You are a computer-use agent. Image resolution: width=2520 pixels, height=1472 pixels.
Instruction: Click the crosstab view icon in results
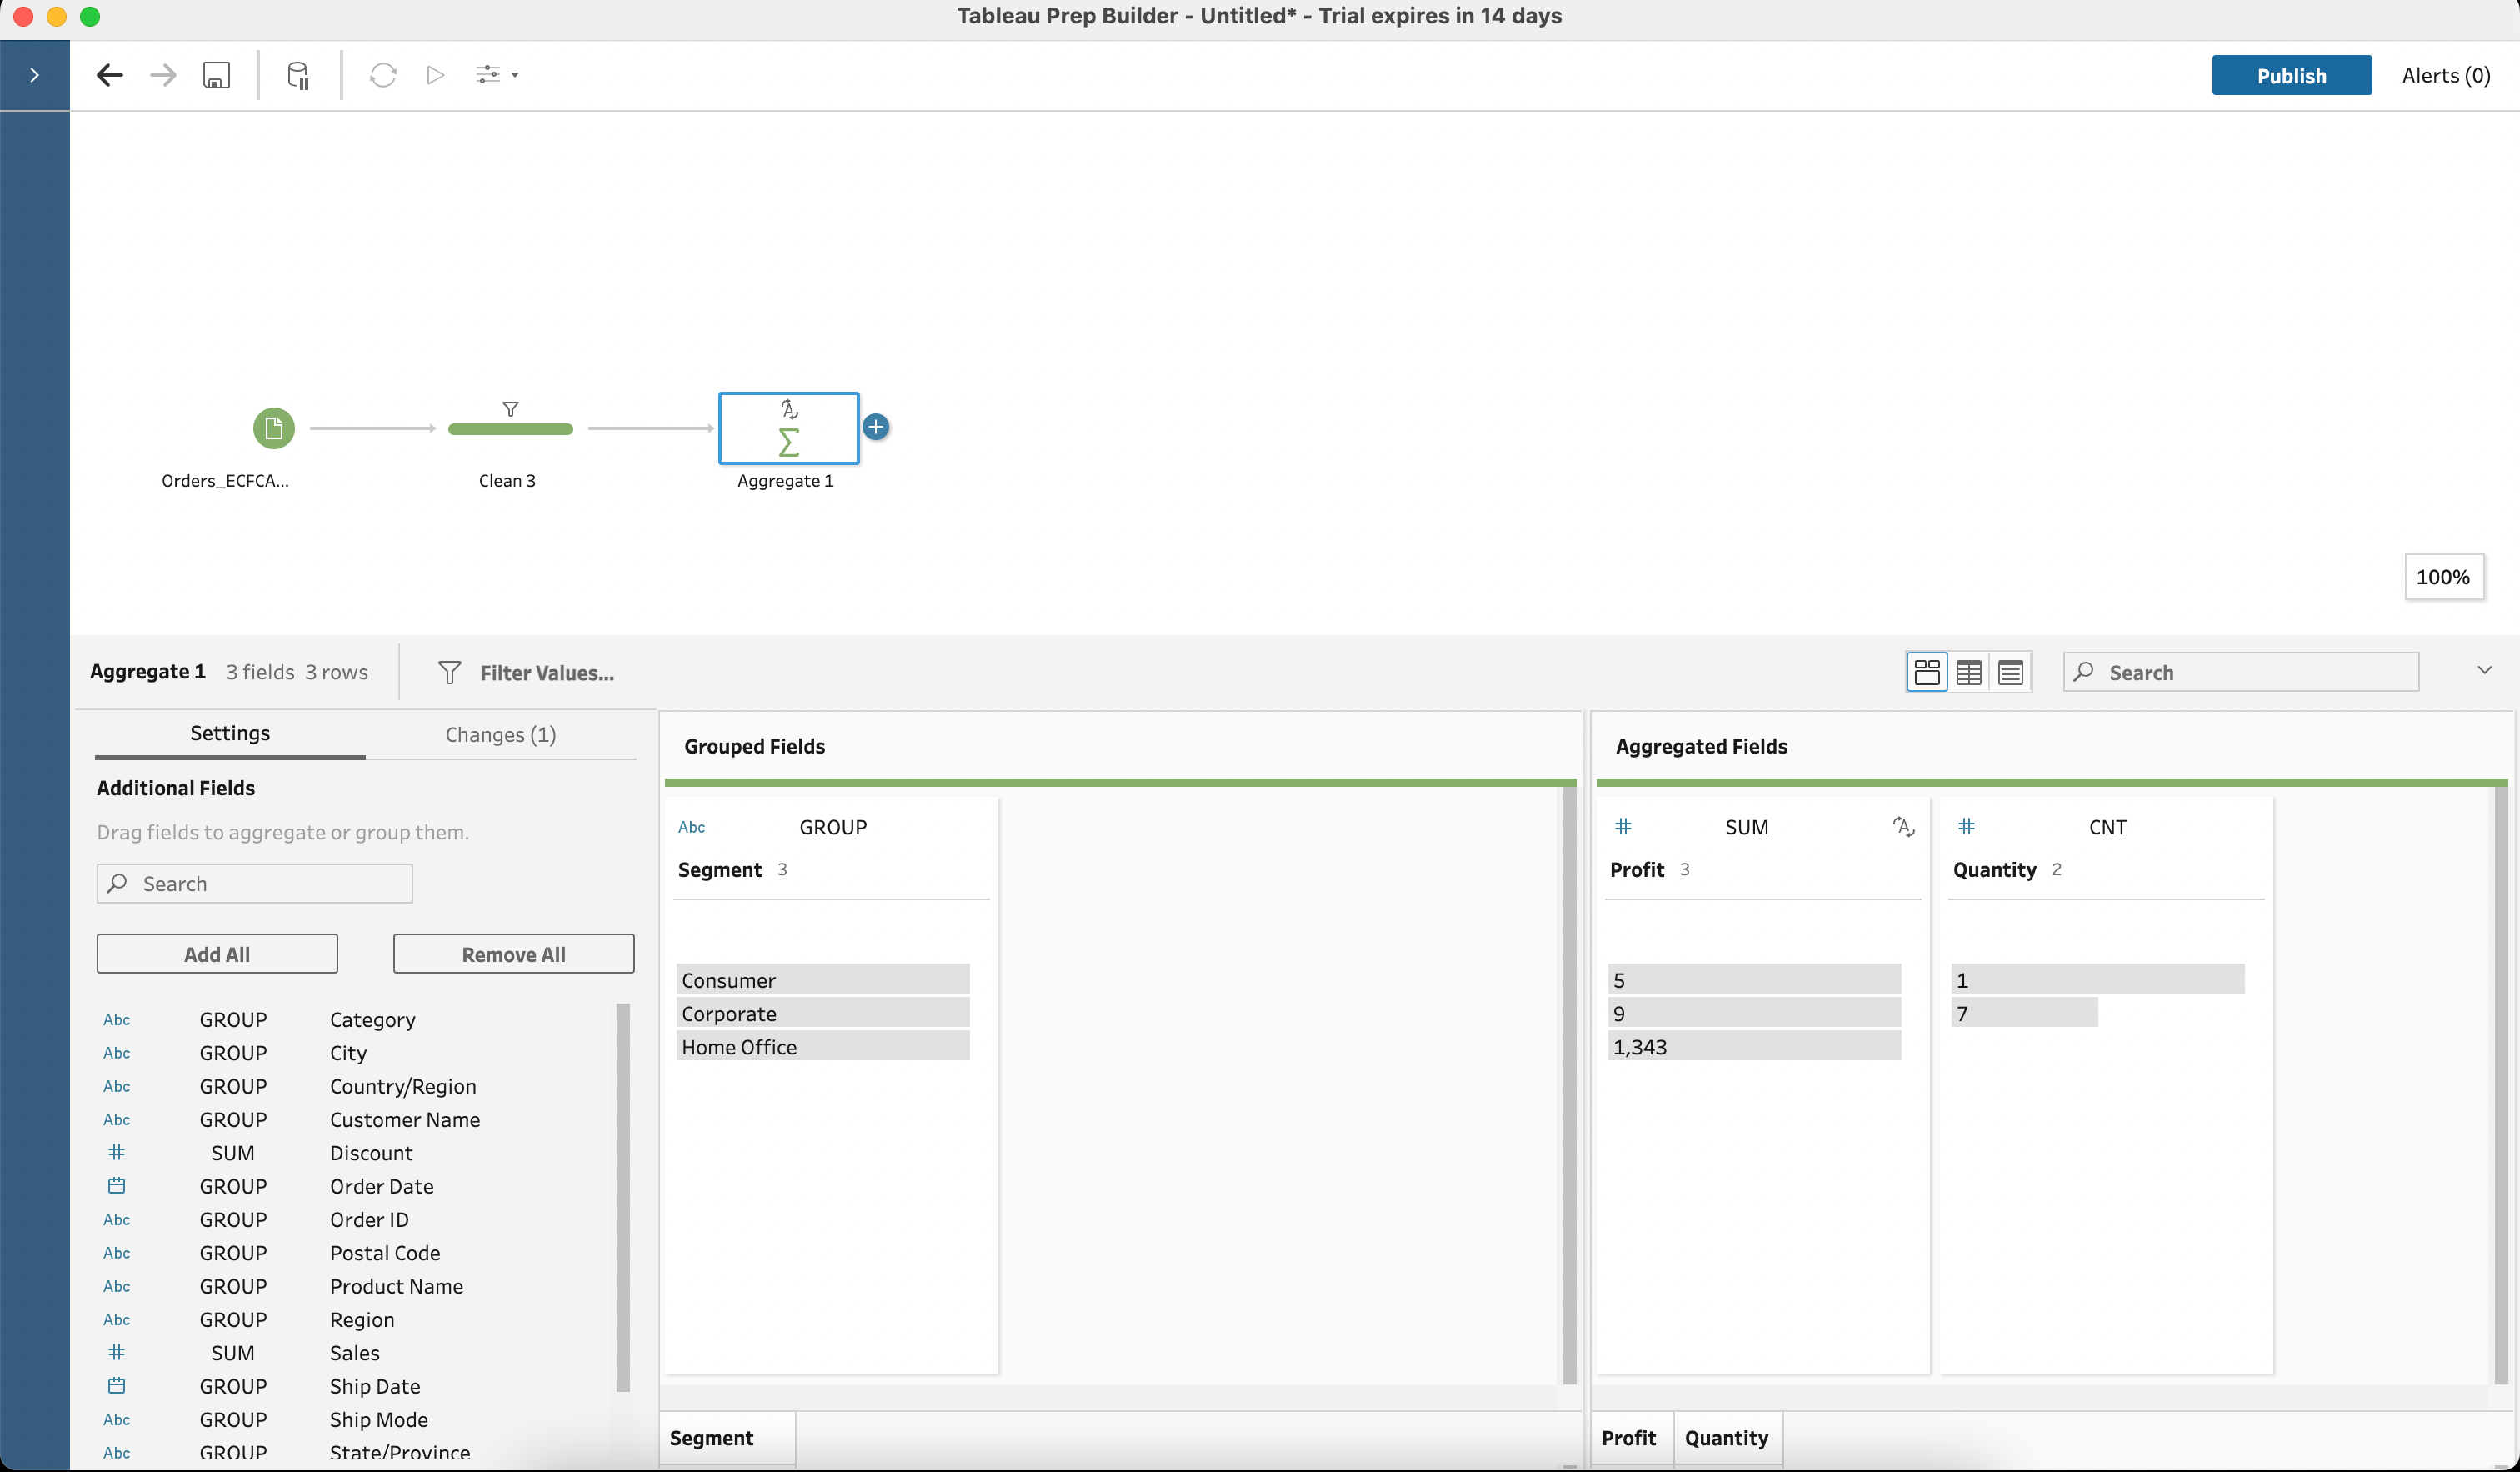[x=1968, y=671]
